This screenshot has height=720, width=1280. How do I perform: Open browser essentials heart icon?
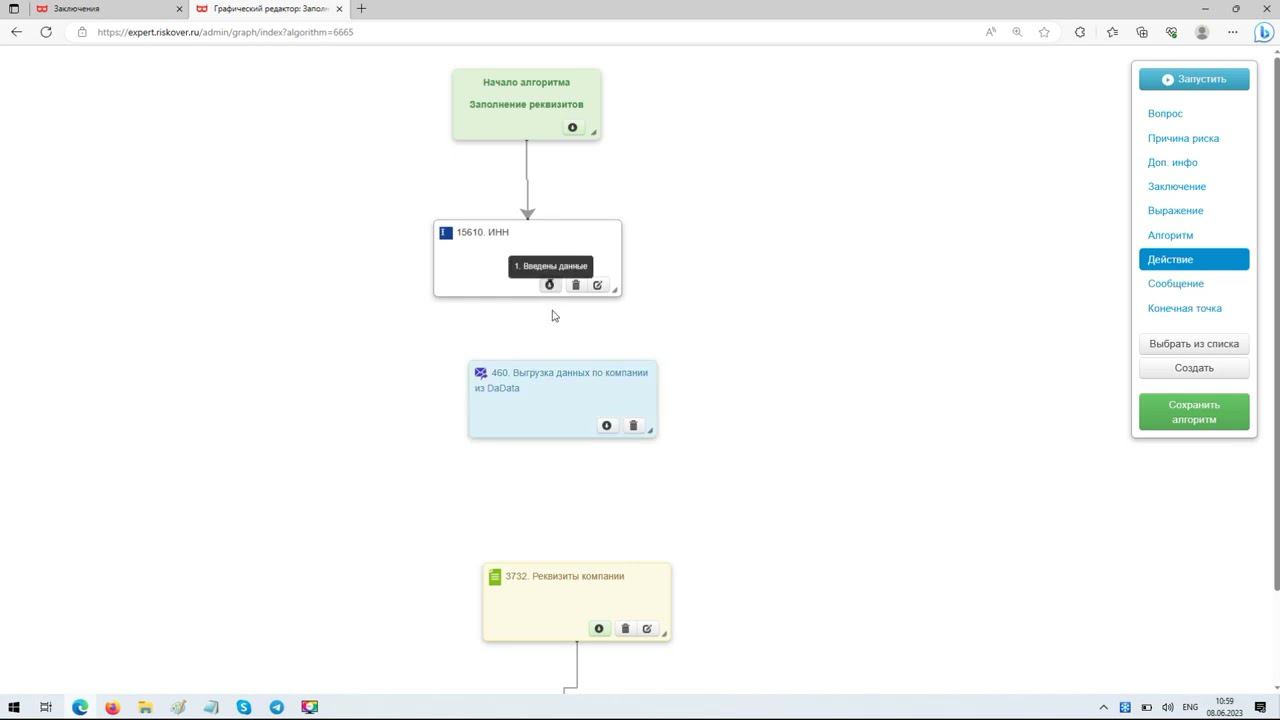(x=1172, y=32)
